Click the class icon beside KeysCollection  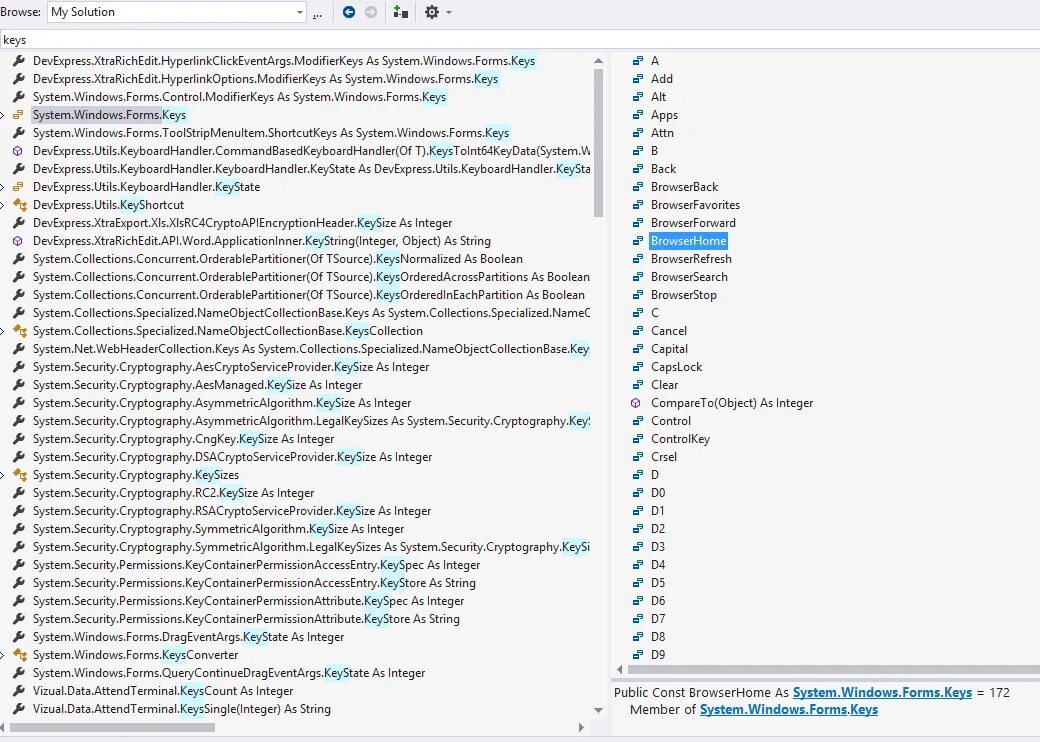pyautogui.click(x=19, y=331)
